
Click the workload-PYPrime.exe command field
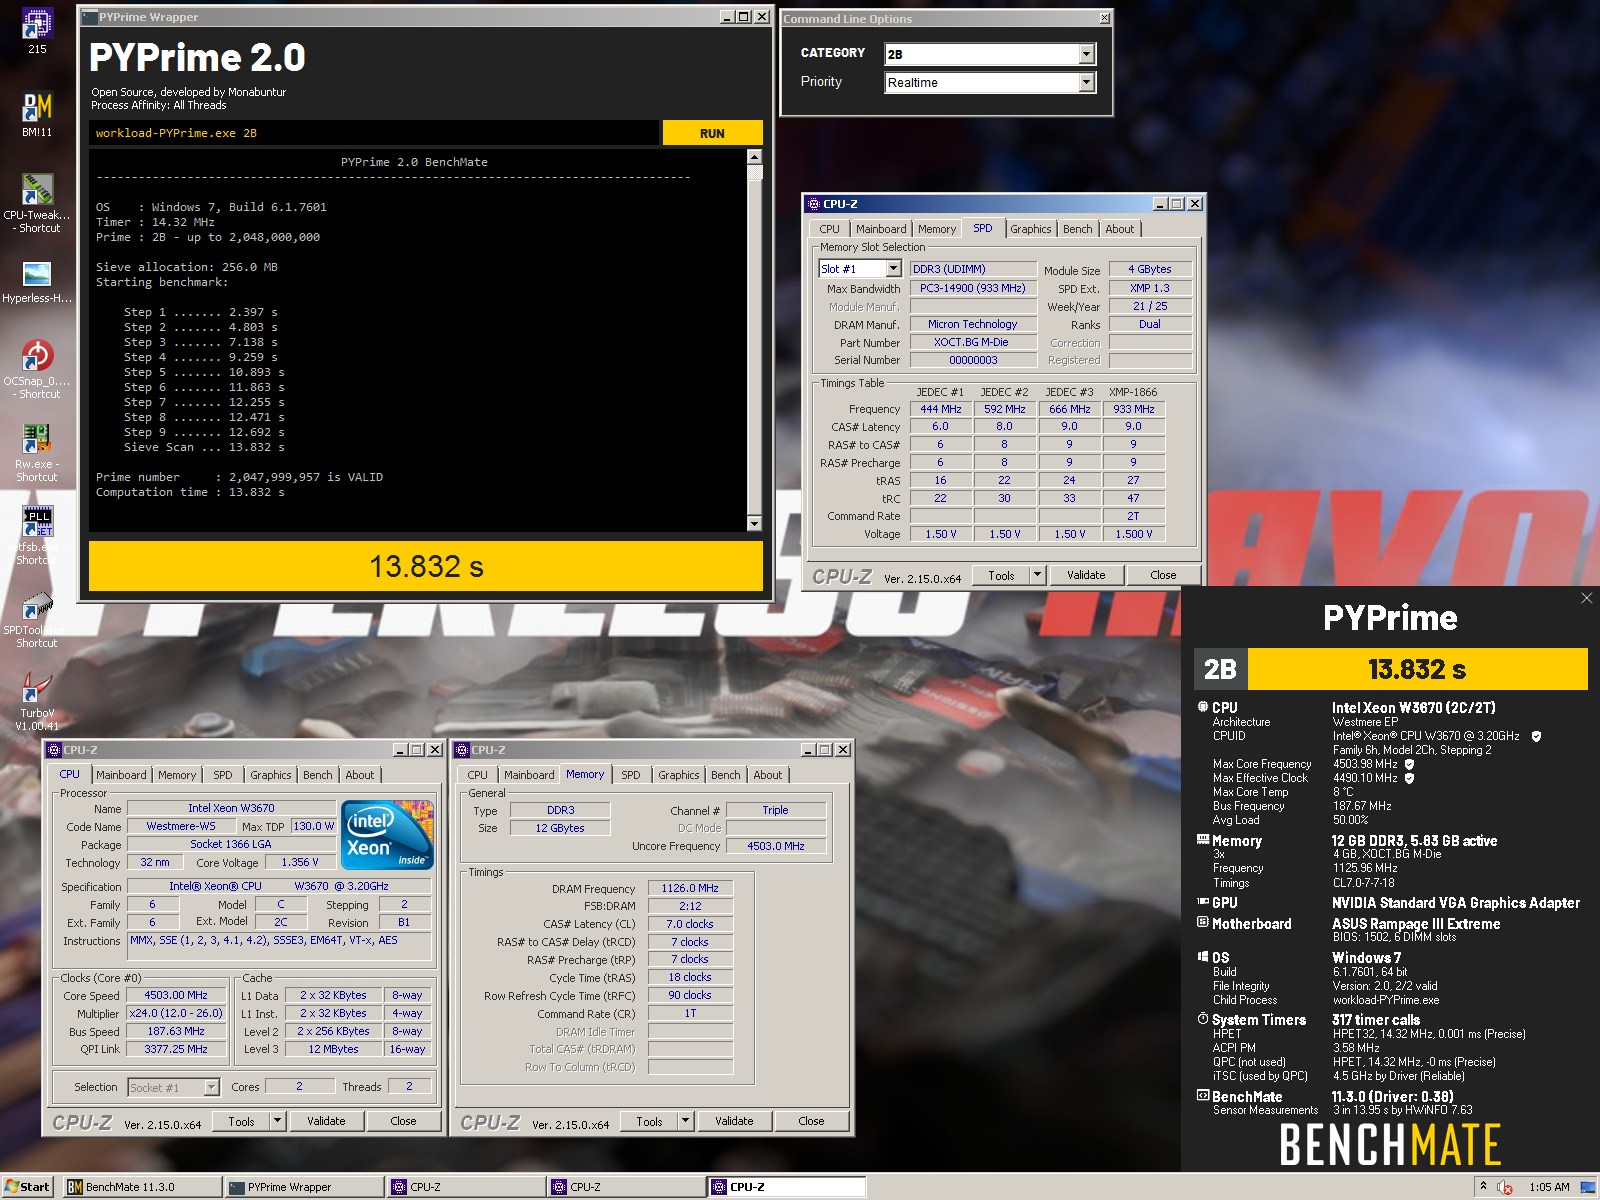tap(374, 133)
